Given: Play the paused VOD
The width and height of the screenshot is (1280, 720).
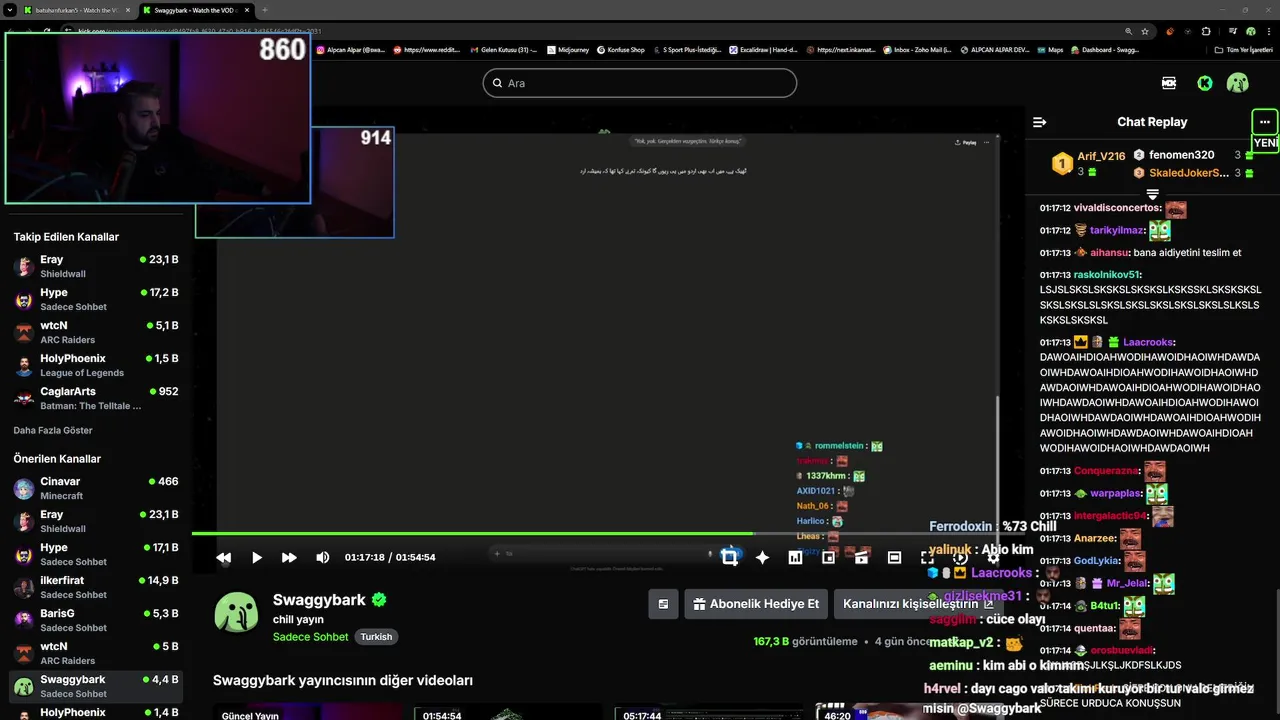Looking at the screenshot, I should click(x=257, y=557).
